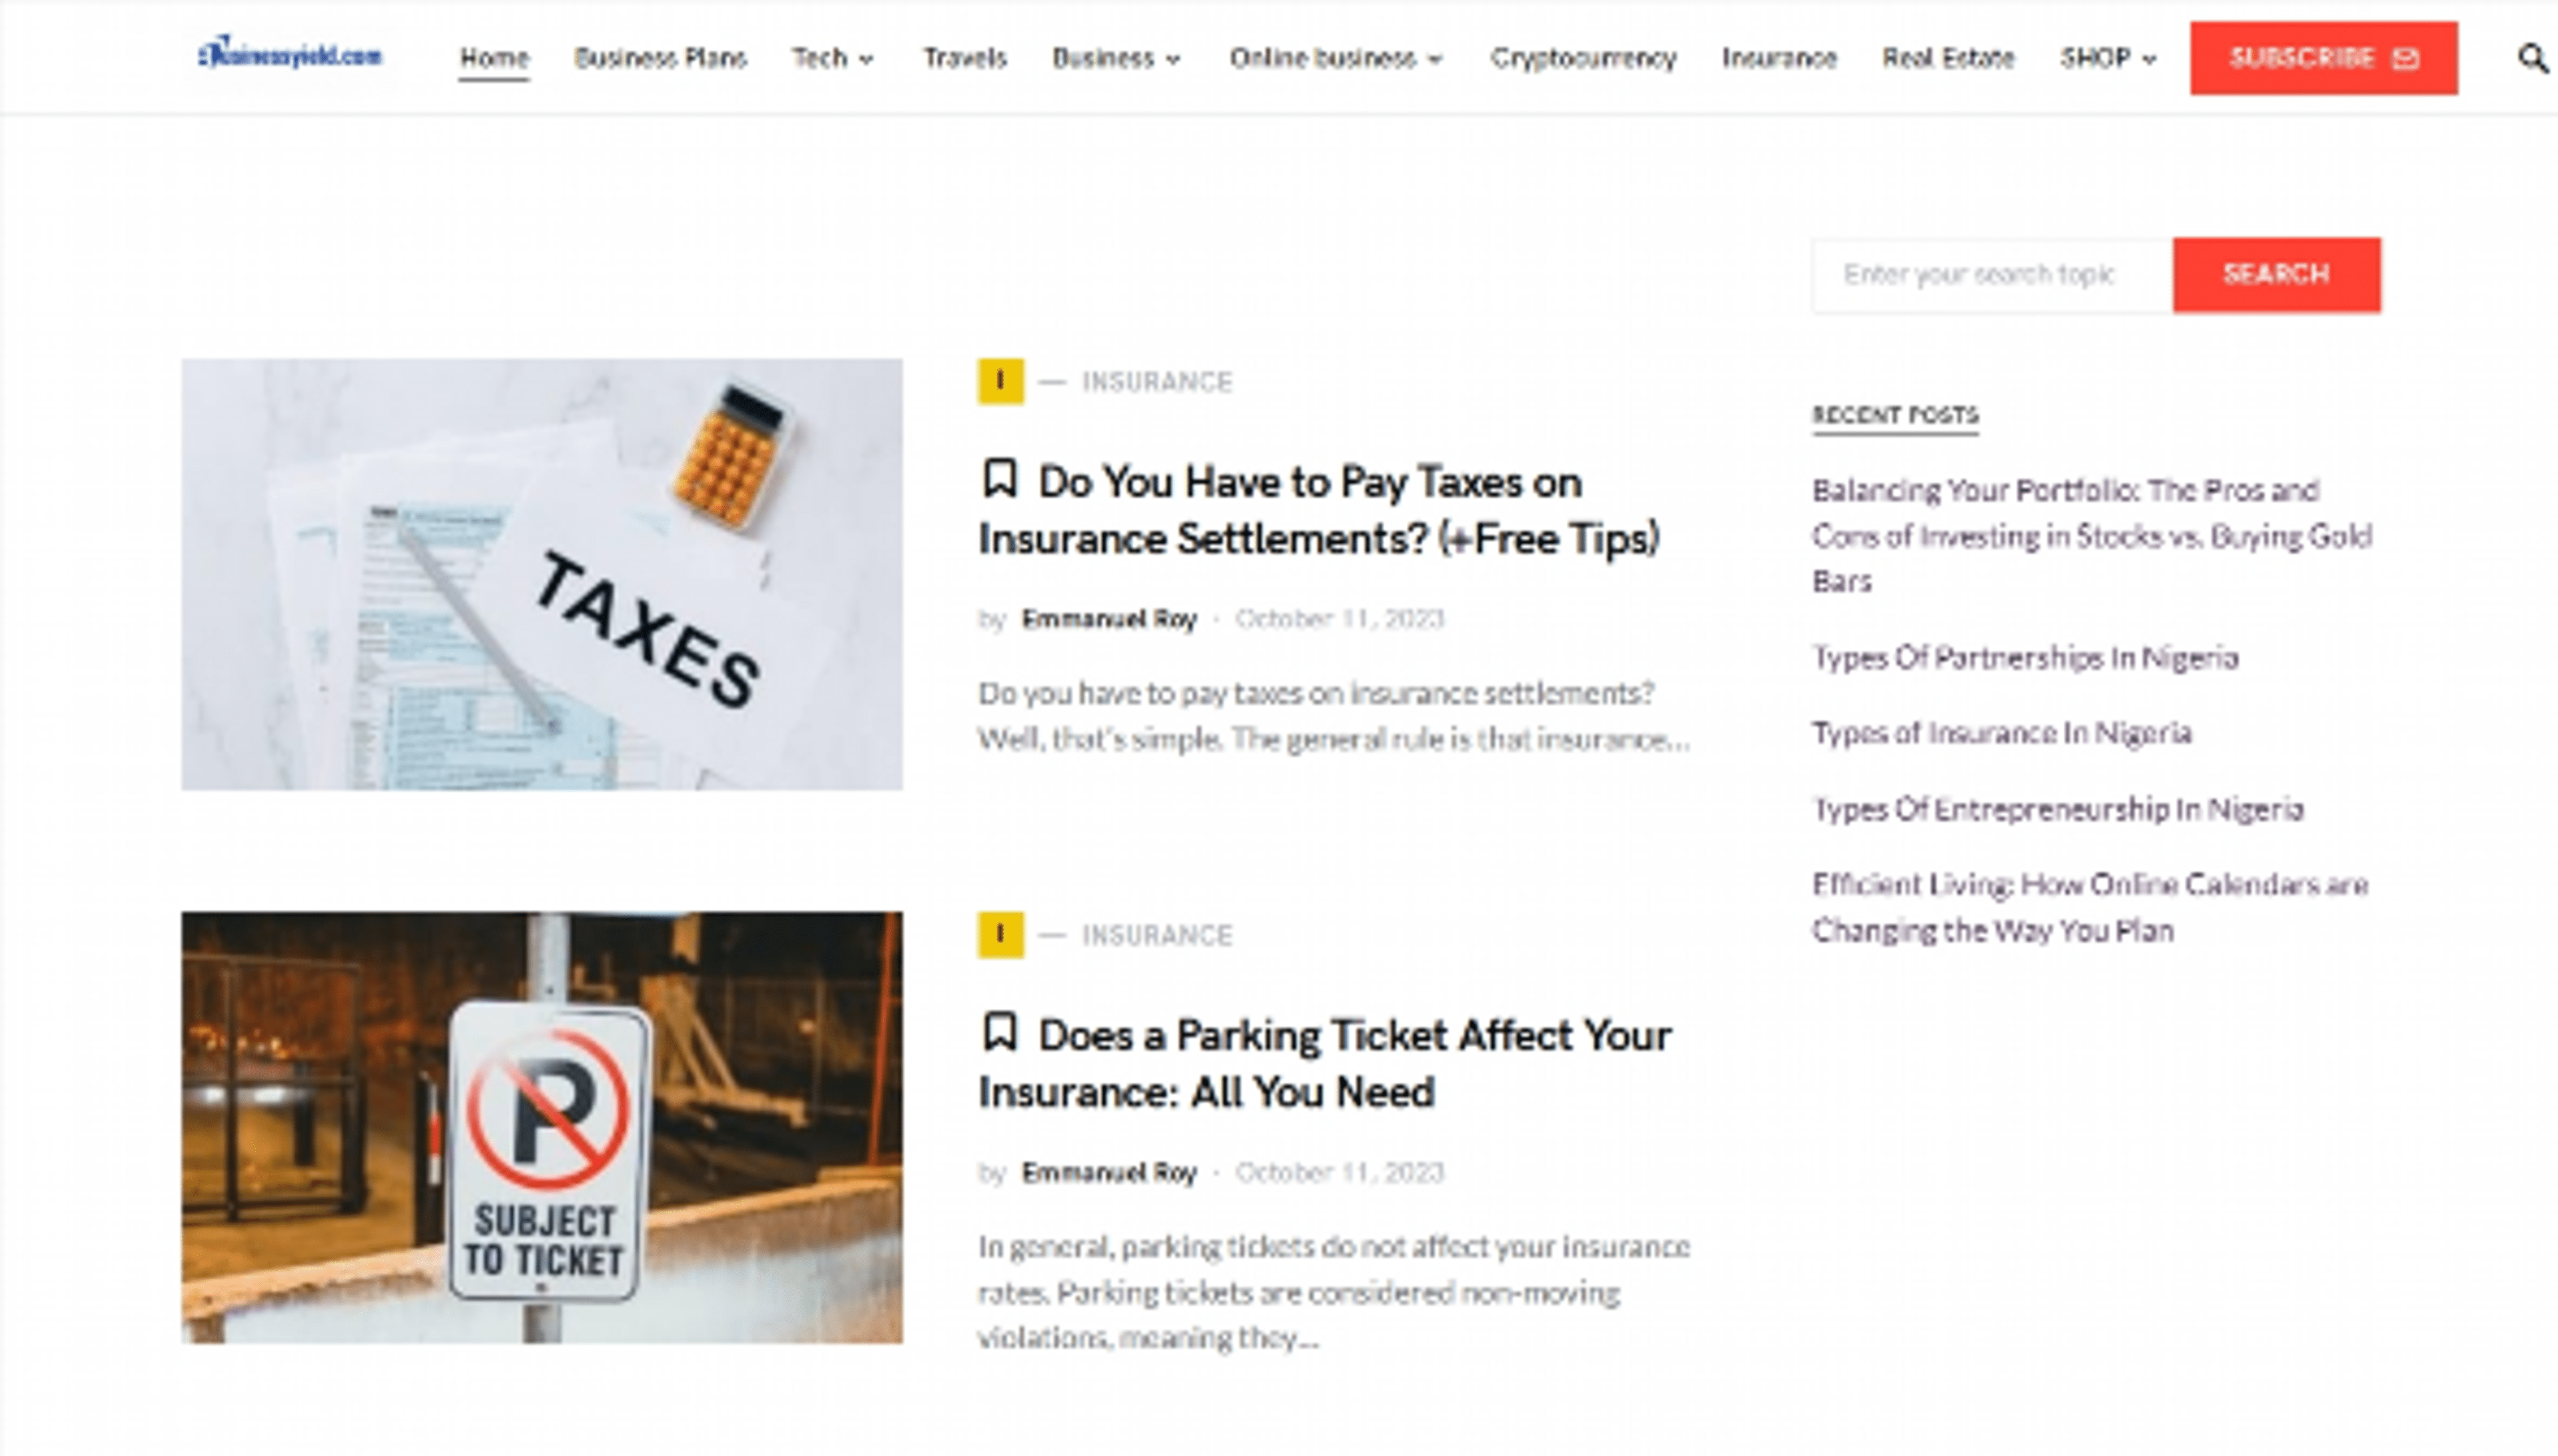Viewport: 2558px width, 1456px height.
Task: Expand the Online business dropdown
Action: pyautogui.click(x=1334, y=58)
